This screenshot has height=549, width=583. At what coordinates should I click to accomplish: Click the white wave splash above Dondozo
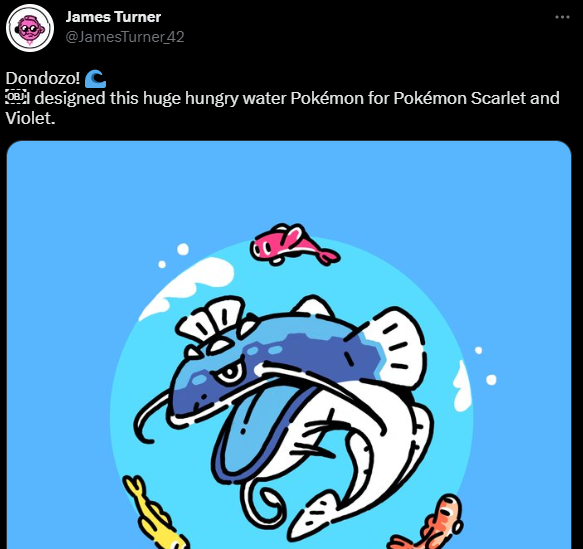[188, 286]
